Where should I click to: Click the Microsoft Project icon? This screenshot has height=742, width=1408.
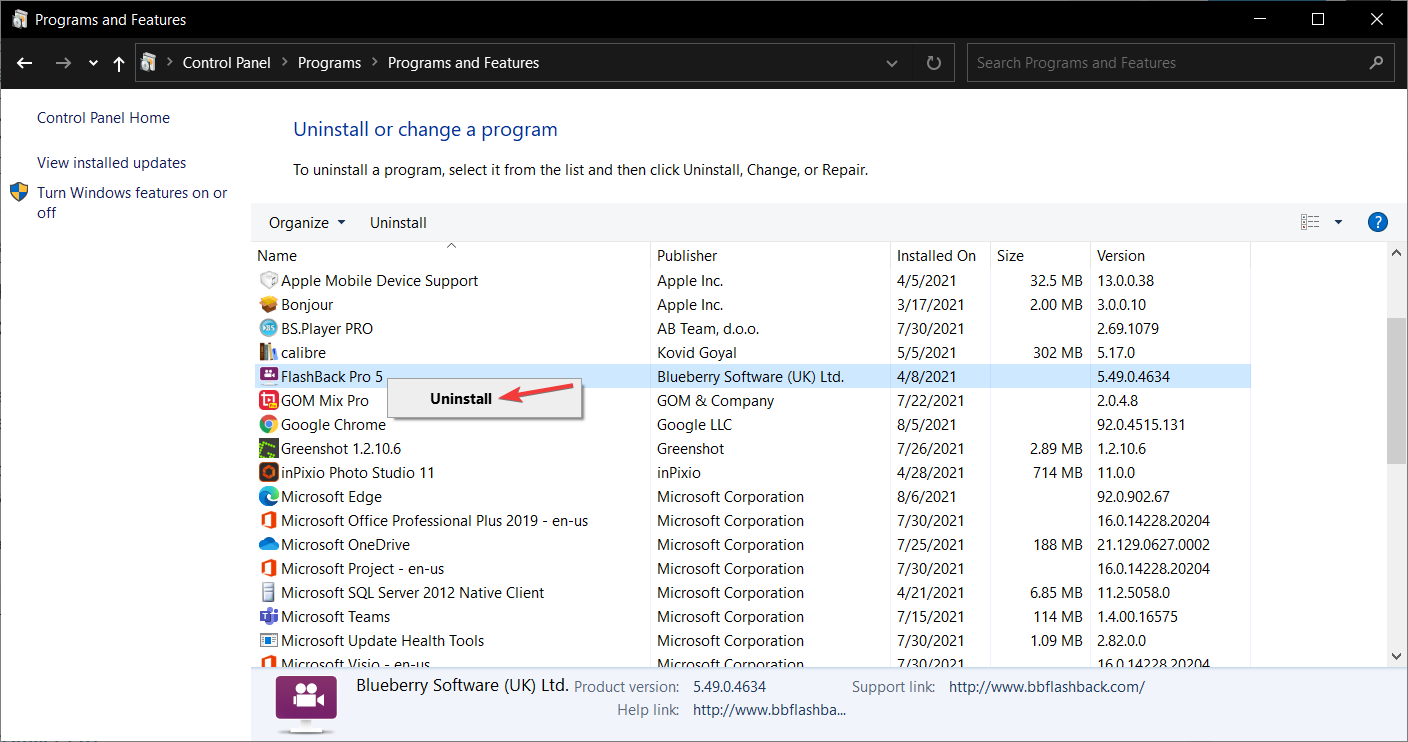pyautogui.click(x=268, y=569)
